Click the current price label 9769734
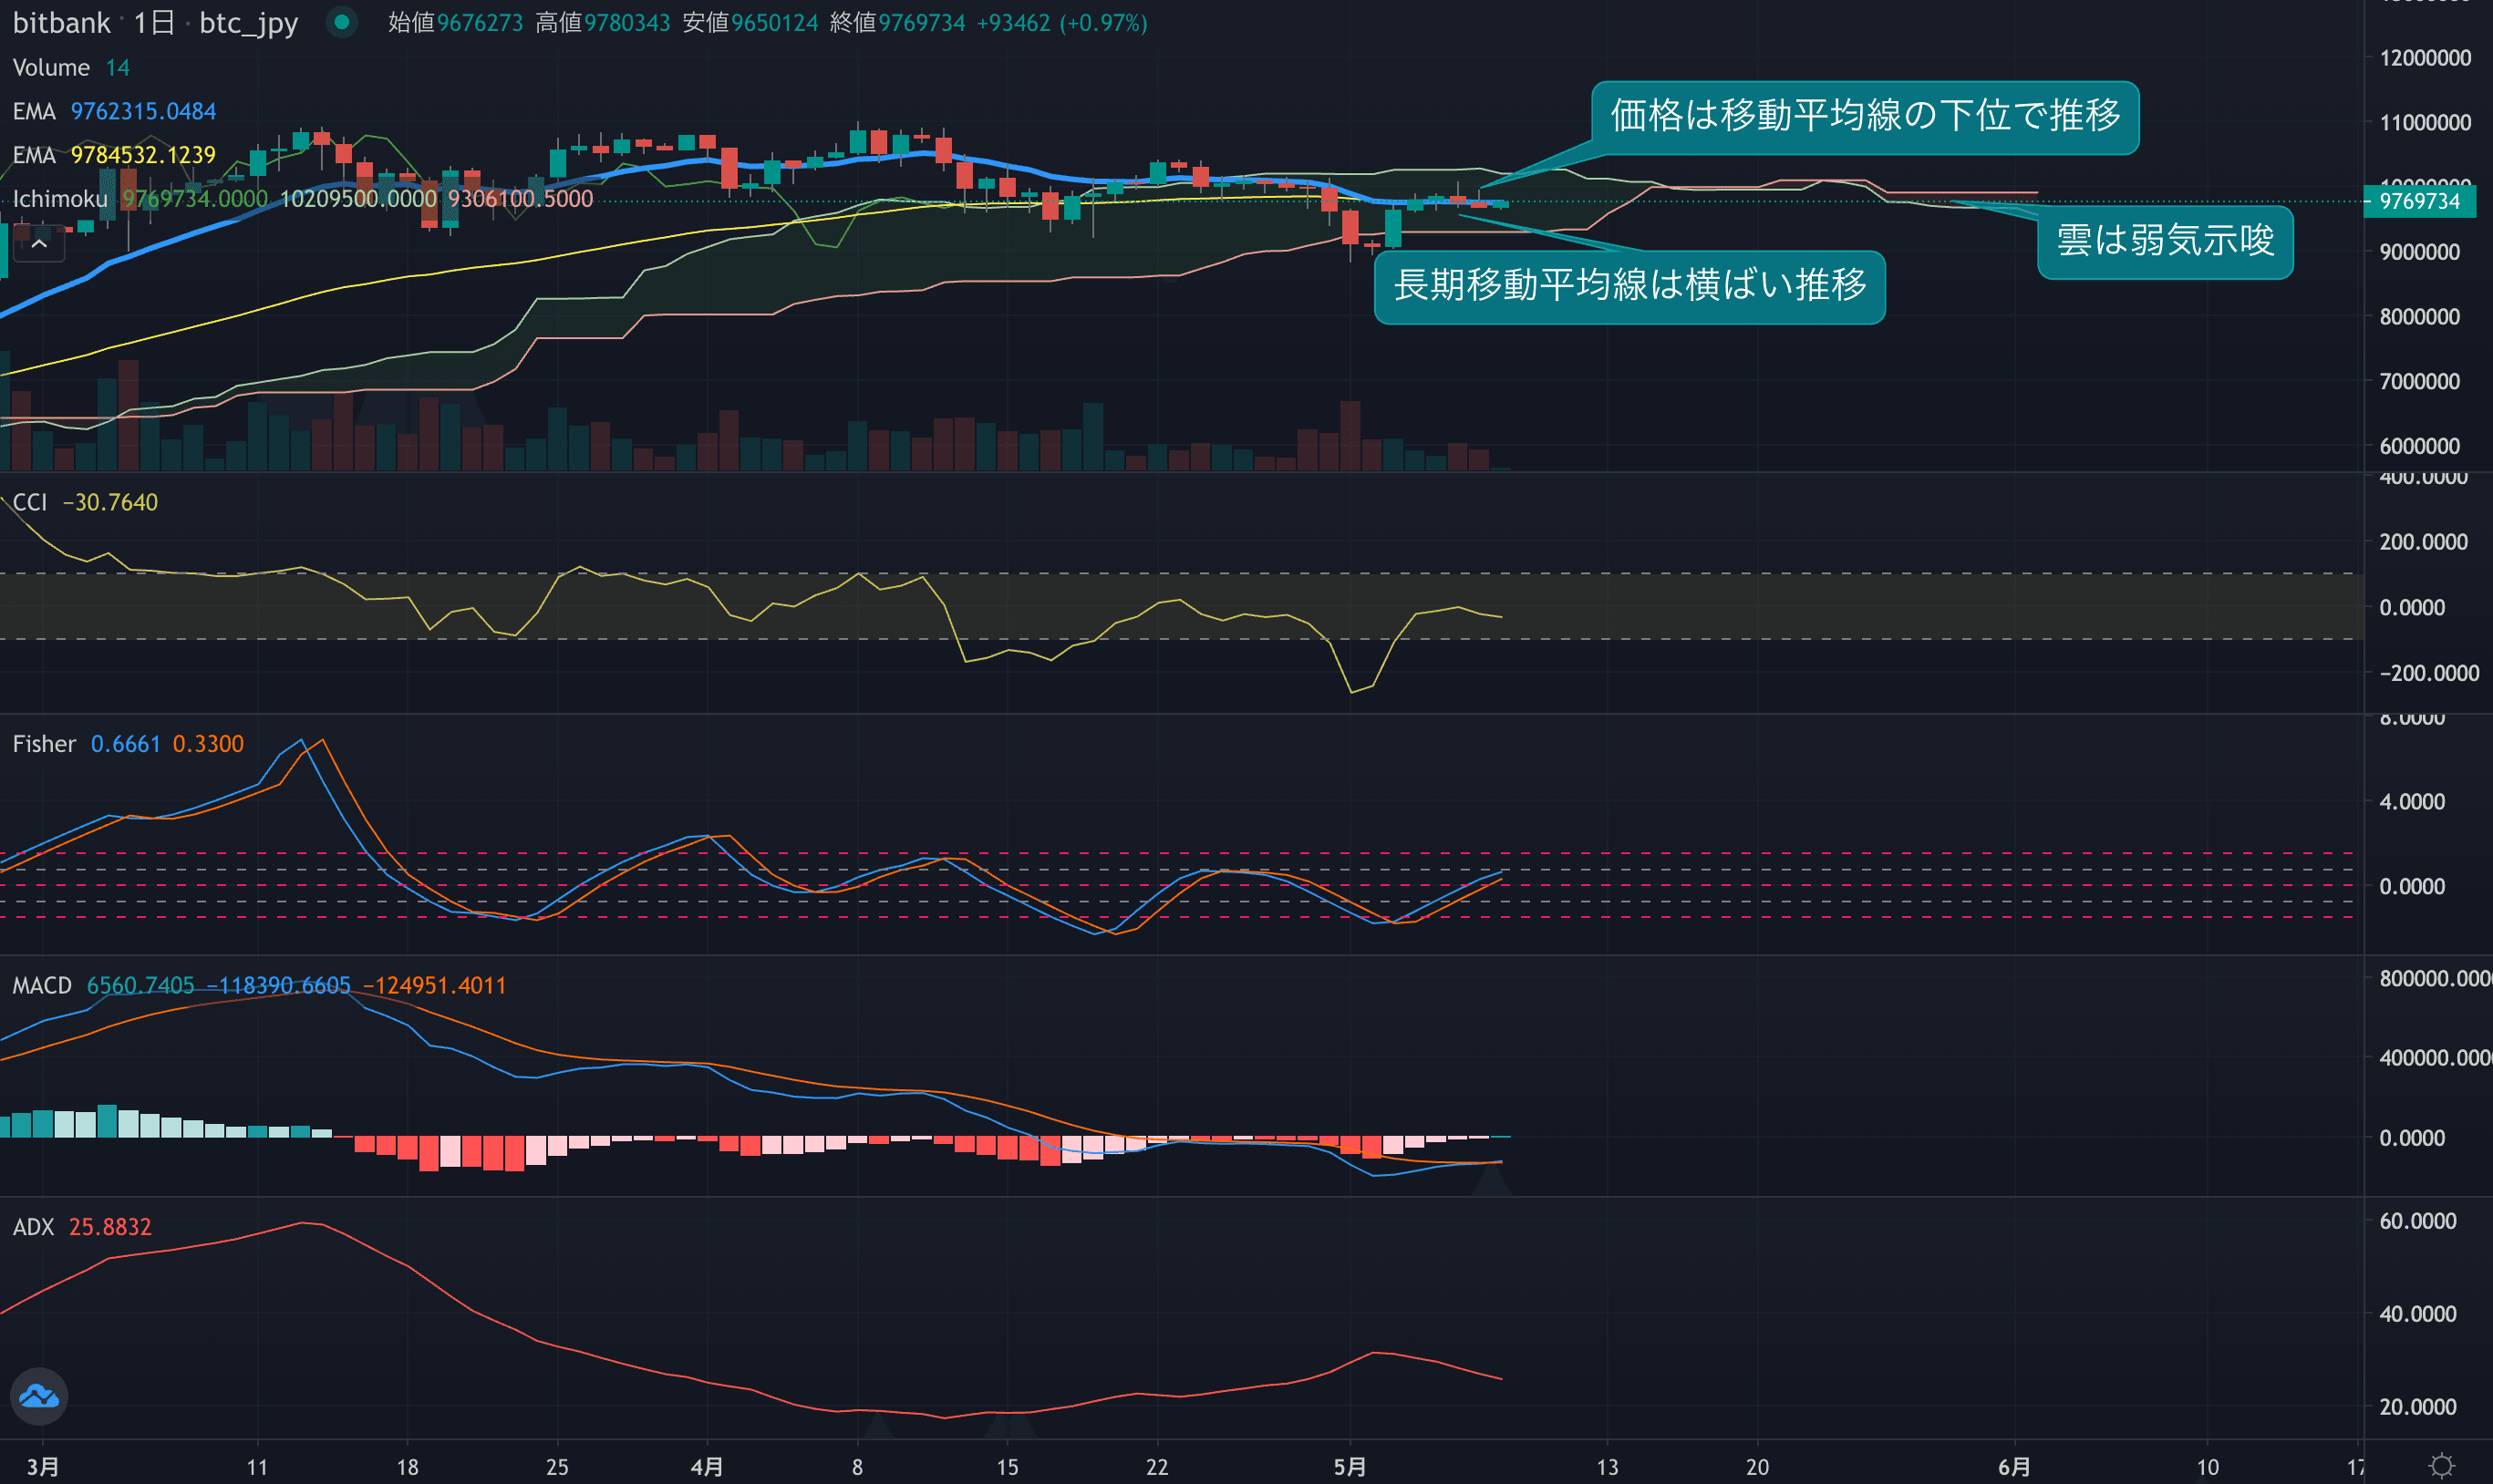The width and height of the screenshot is (2493, 1484). (2418, 201)
